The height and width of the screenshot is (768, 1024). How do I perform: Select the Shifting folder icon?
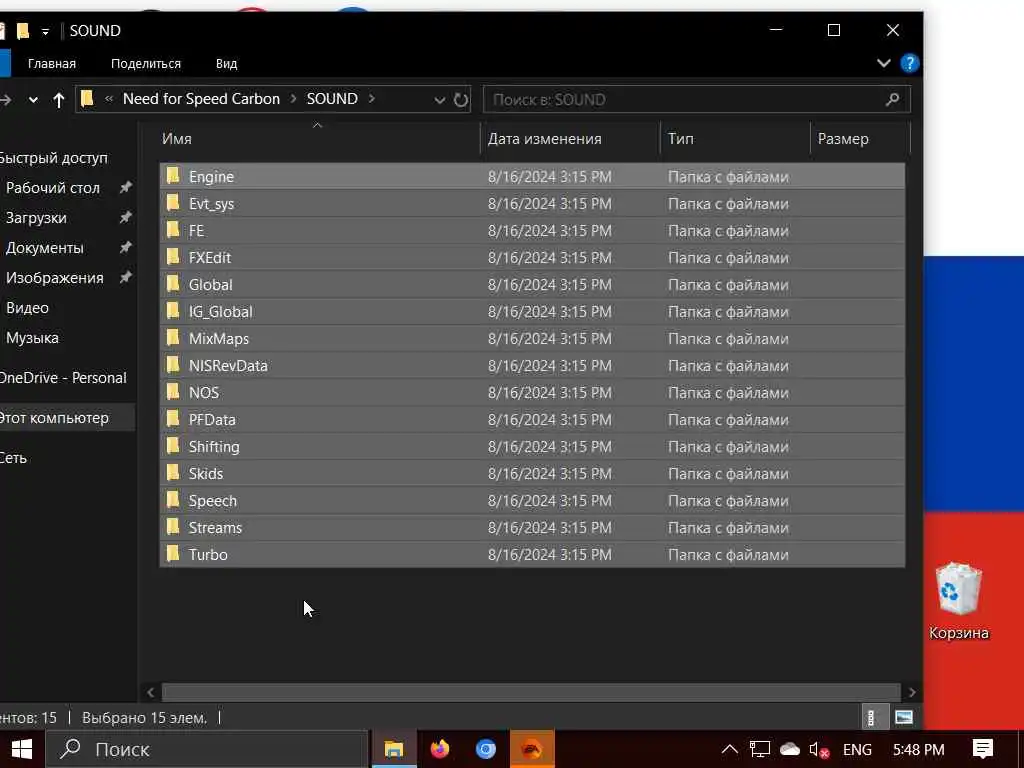click(x=173, y=446)
